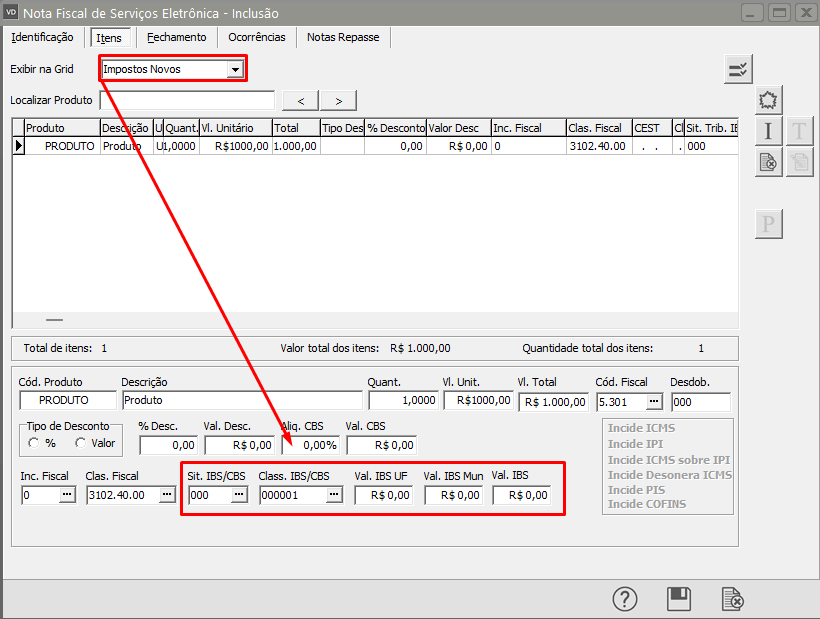Click the checklist icon button at top right
The height and width of the screenshot is (619, 820).
739,69
